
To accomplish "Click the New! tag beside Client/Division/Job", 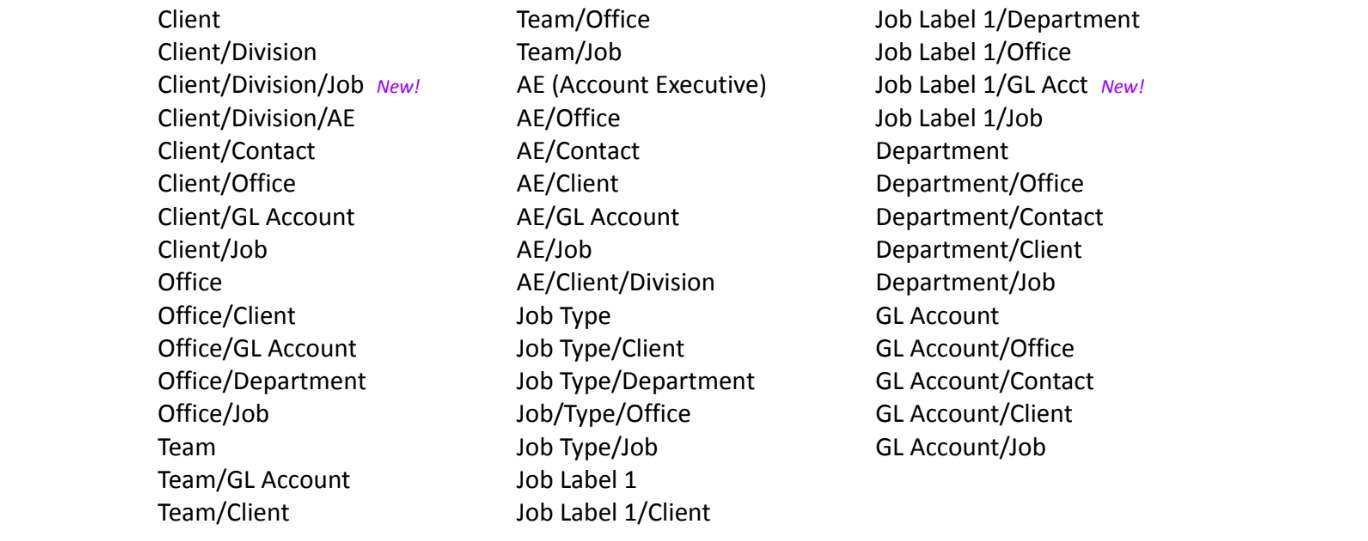I will (x=398, y=87).
